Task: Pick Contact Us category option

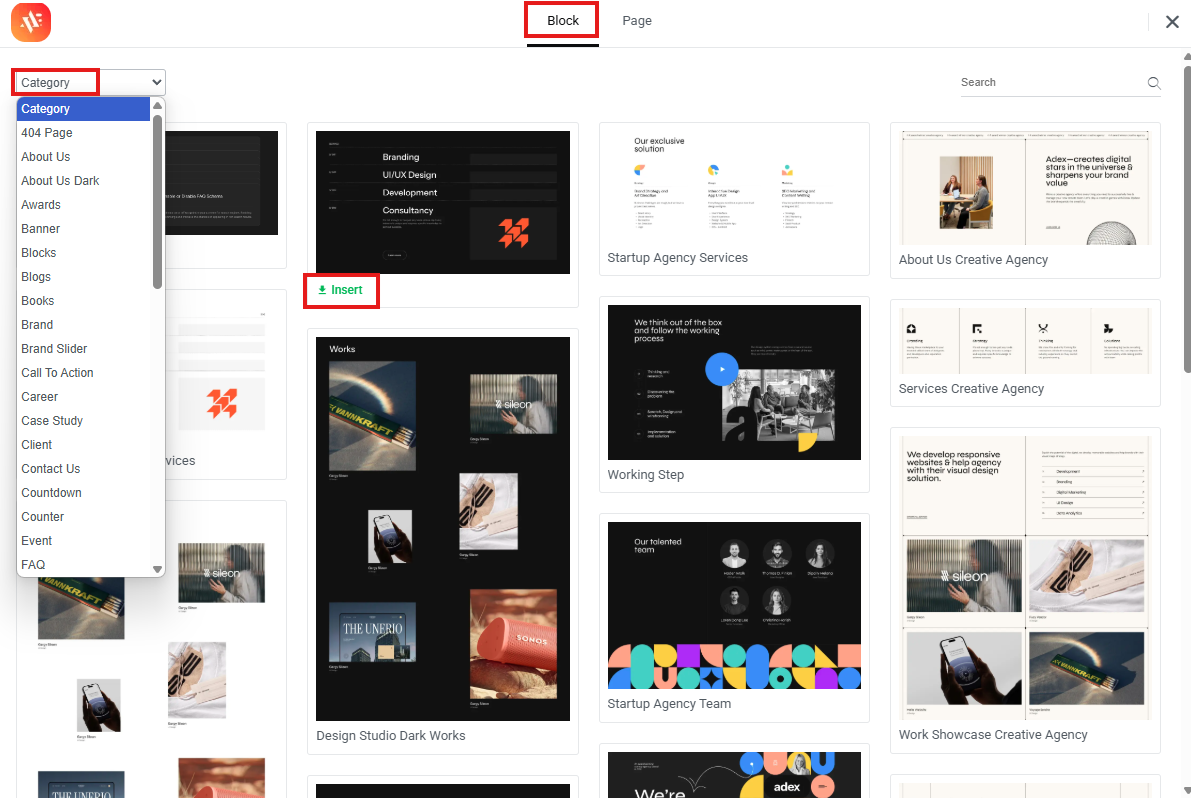Action: 84,469
